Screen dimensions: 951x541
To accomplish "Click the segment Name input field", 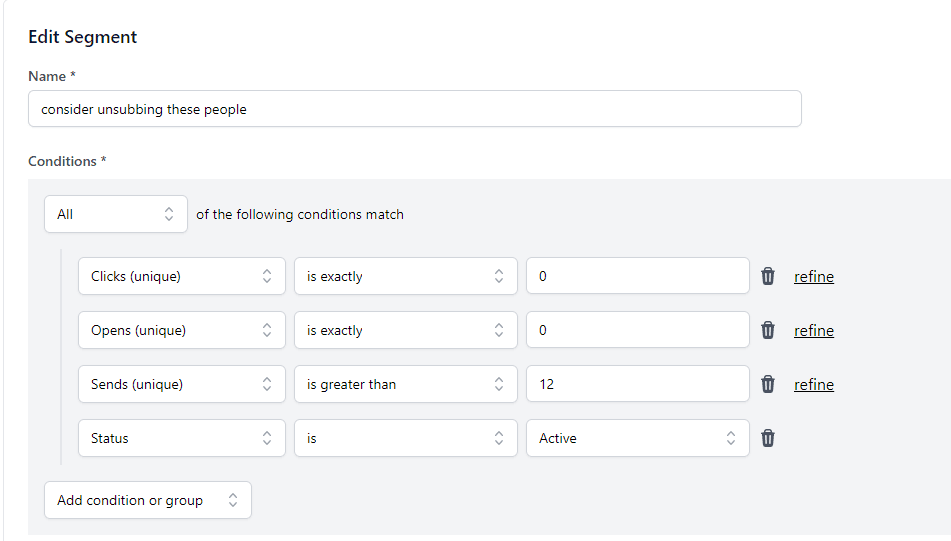I will click(x=414, y=109).
